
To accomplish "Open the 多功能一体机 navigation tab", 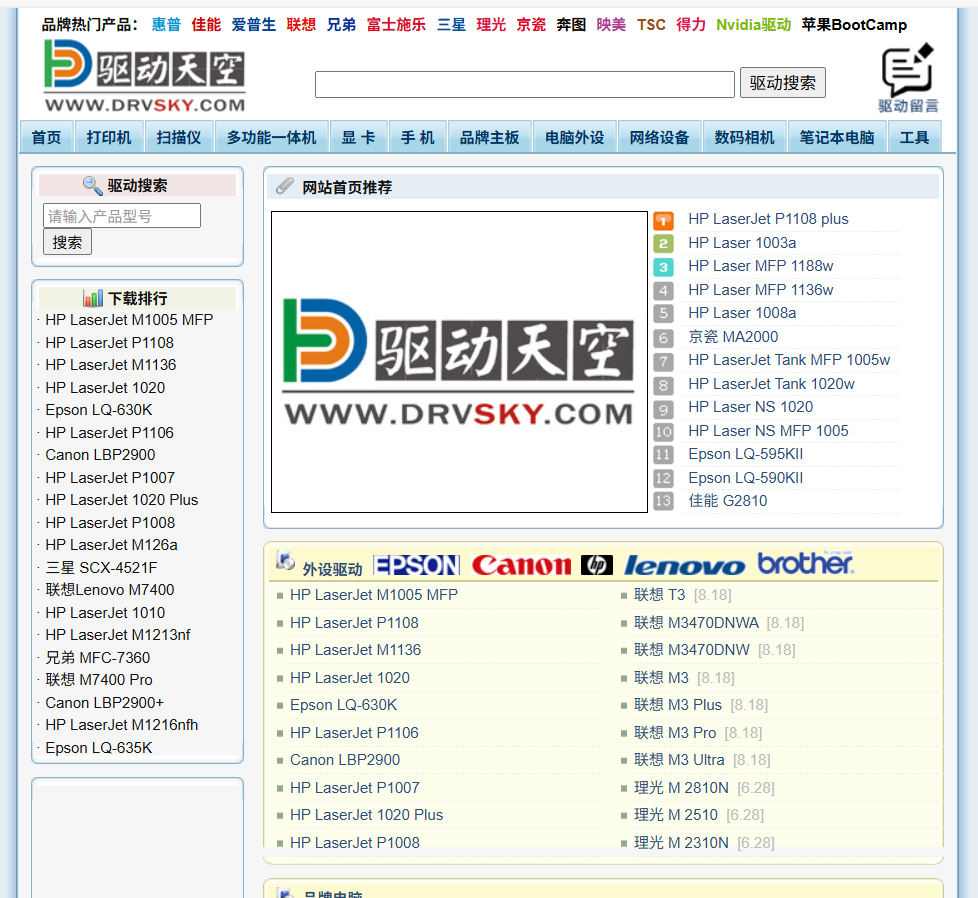I will click(271, 137).
